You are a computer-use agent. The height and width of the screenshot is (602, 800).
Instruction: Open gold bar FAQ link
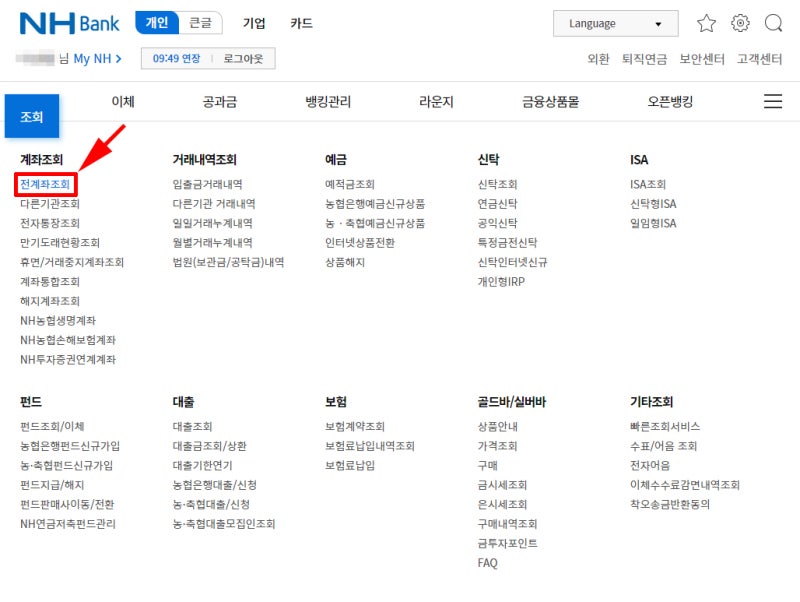point(487,563)
